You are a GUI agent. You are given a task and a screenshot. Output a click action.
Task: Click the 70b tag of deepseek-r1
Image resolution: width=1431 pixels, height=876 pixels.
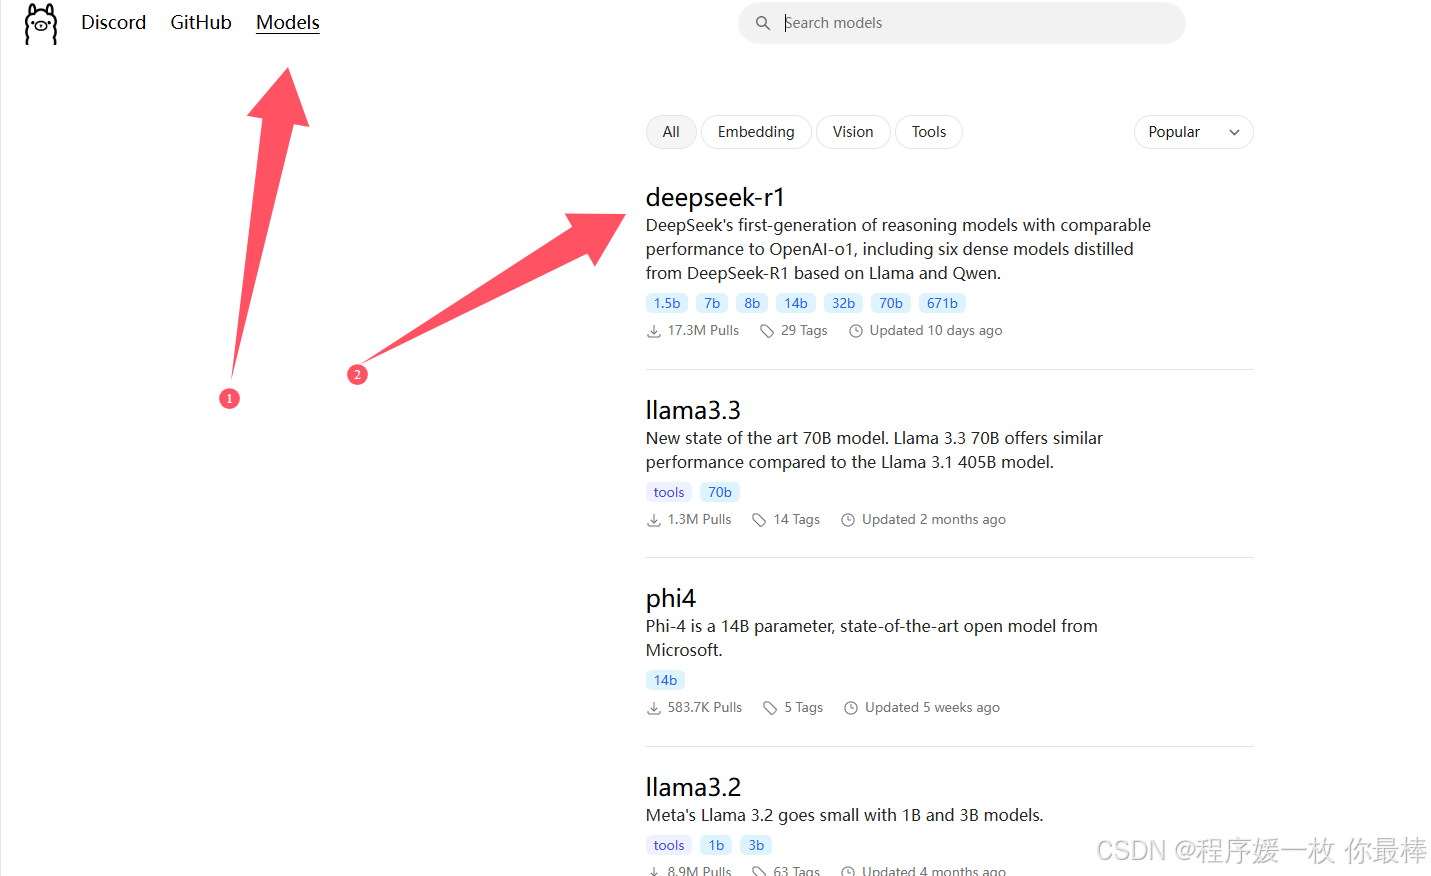pyautogui.click(x=891, y=303)
